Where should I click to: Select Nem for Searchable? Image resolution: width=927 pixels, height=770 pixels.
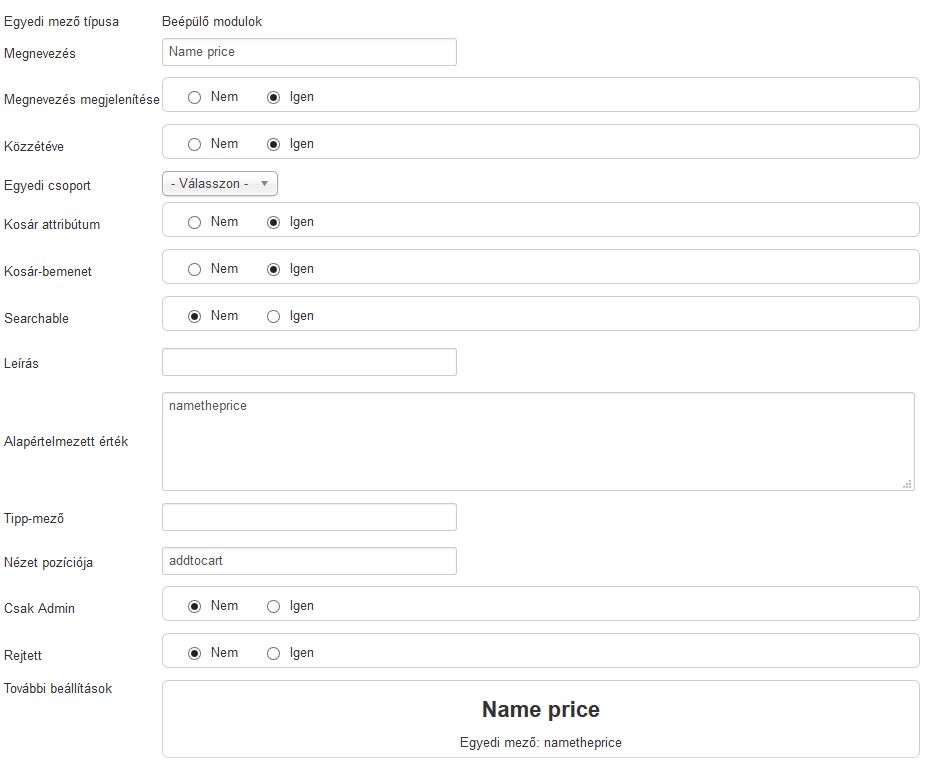(x=195, y=316)
